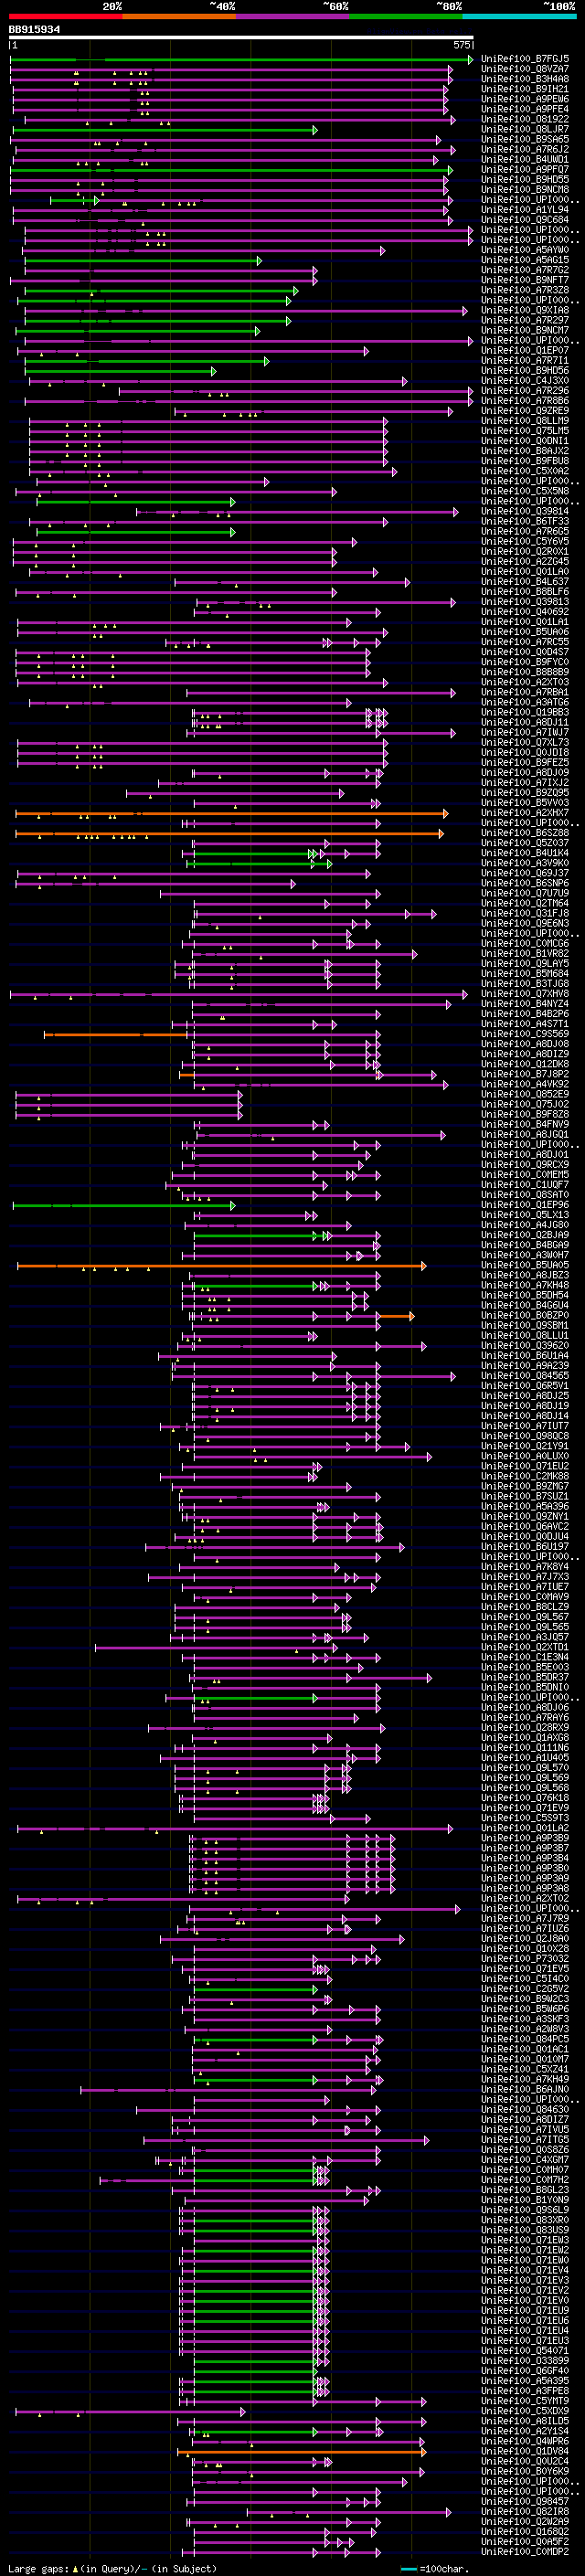Select the UniRef100_B9NFT7 label
The width and height of the screenshot is (585, 2576).
point(525,280)
